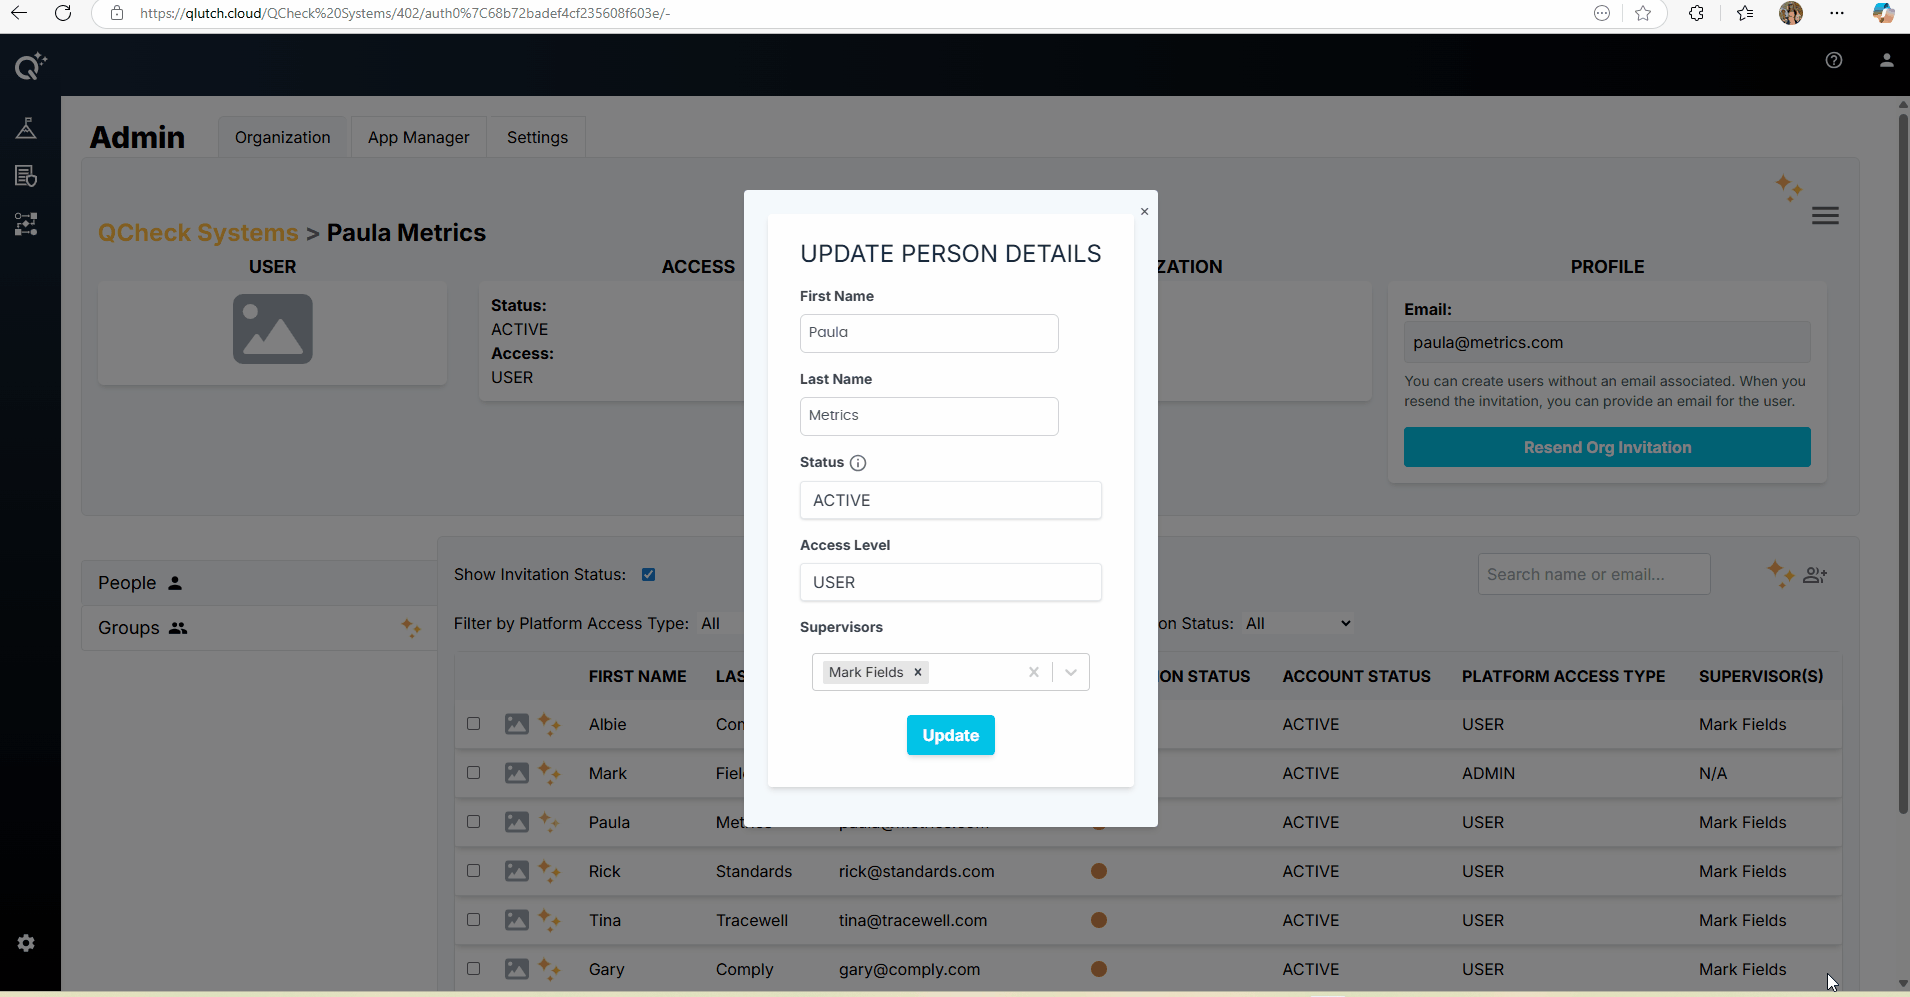Open the help question mark icon
The height and width of the screenshot is (997, 1910).
point(1833,60)
